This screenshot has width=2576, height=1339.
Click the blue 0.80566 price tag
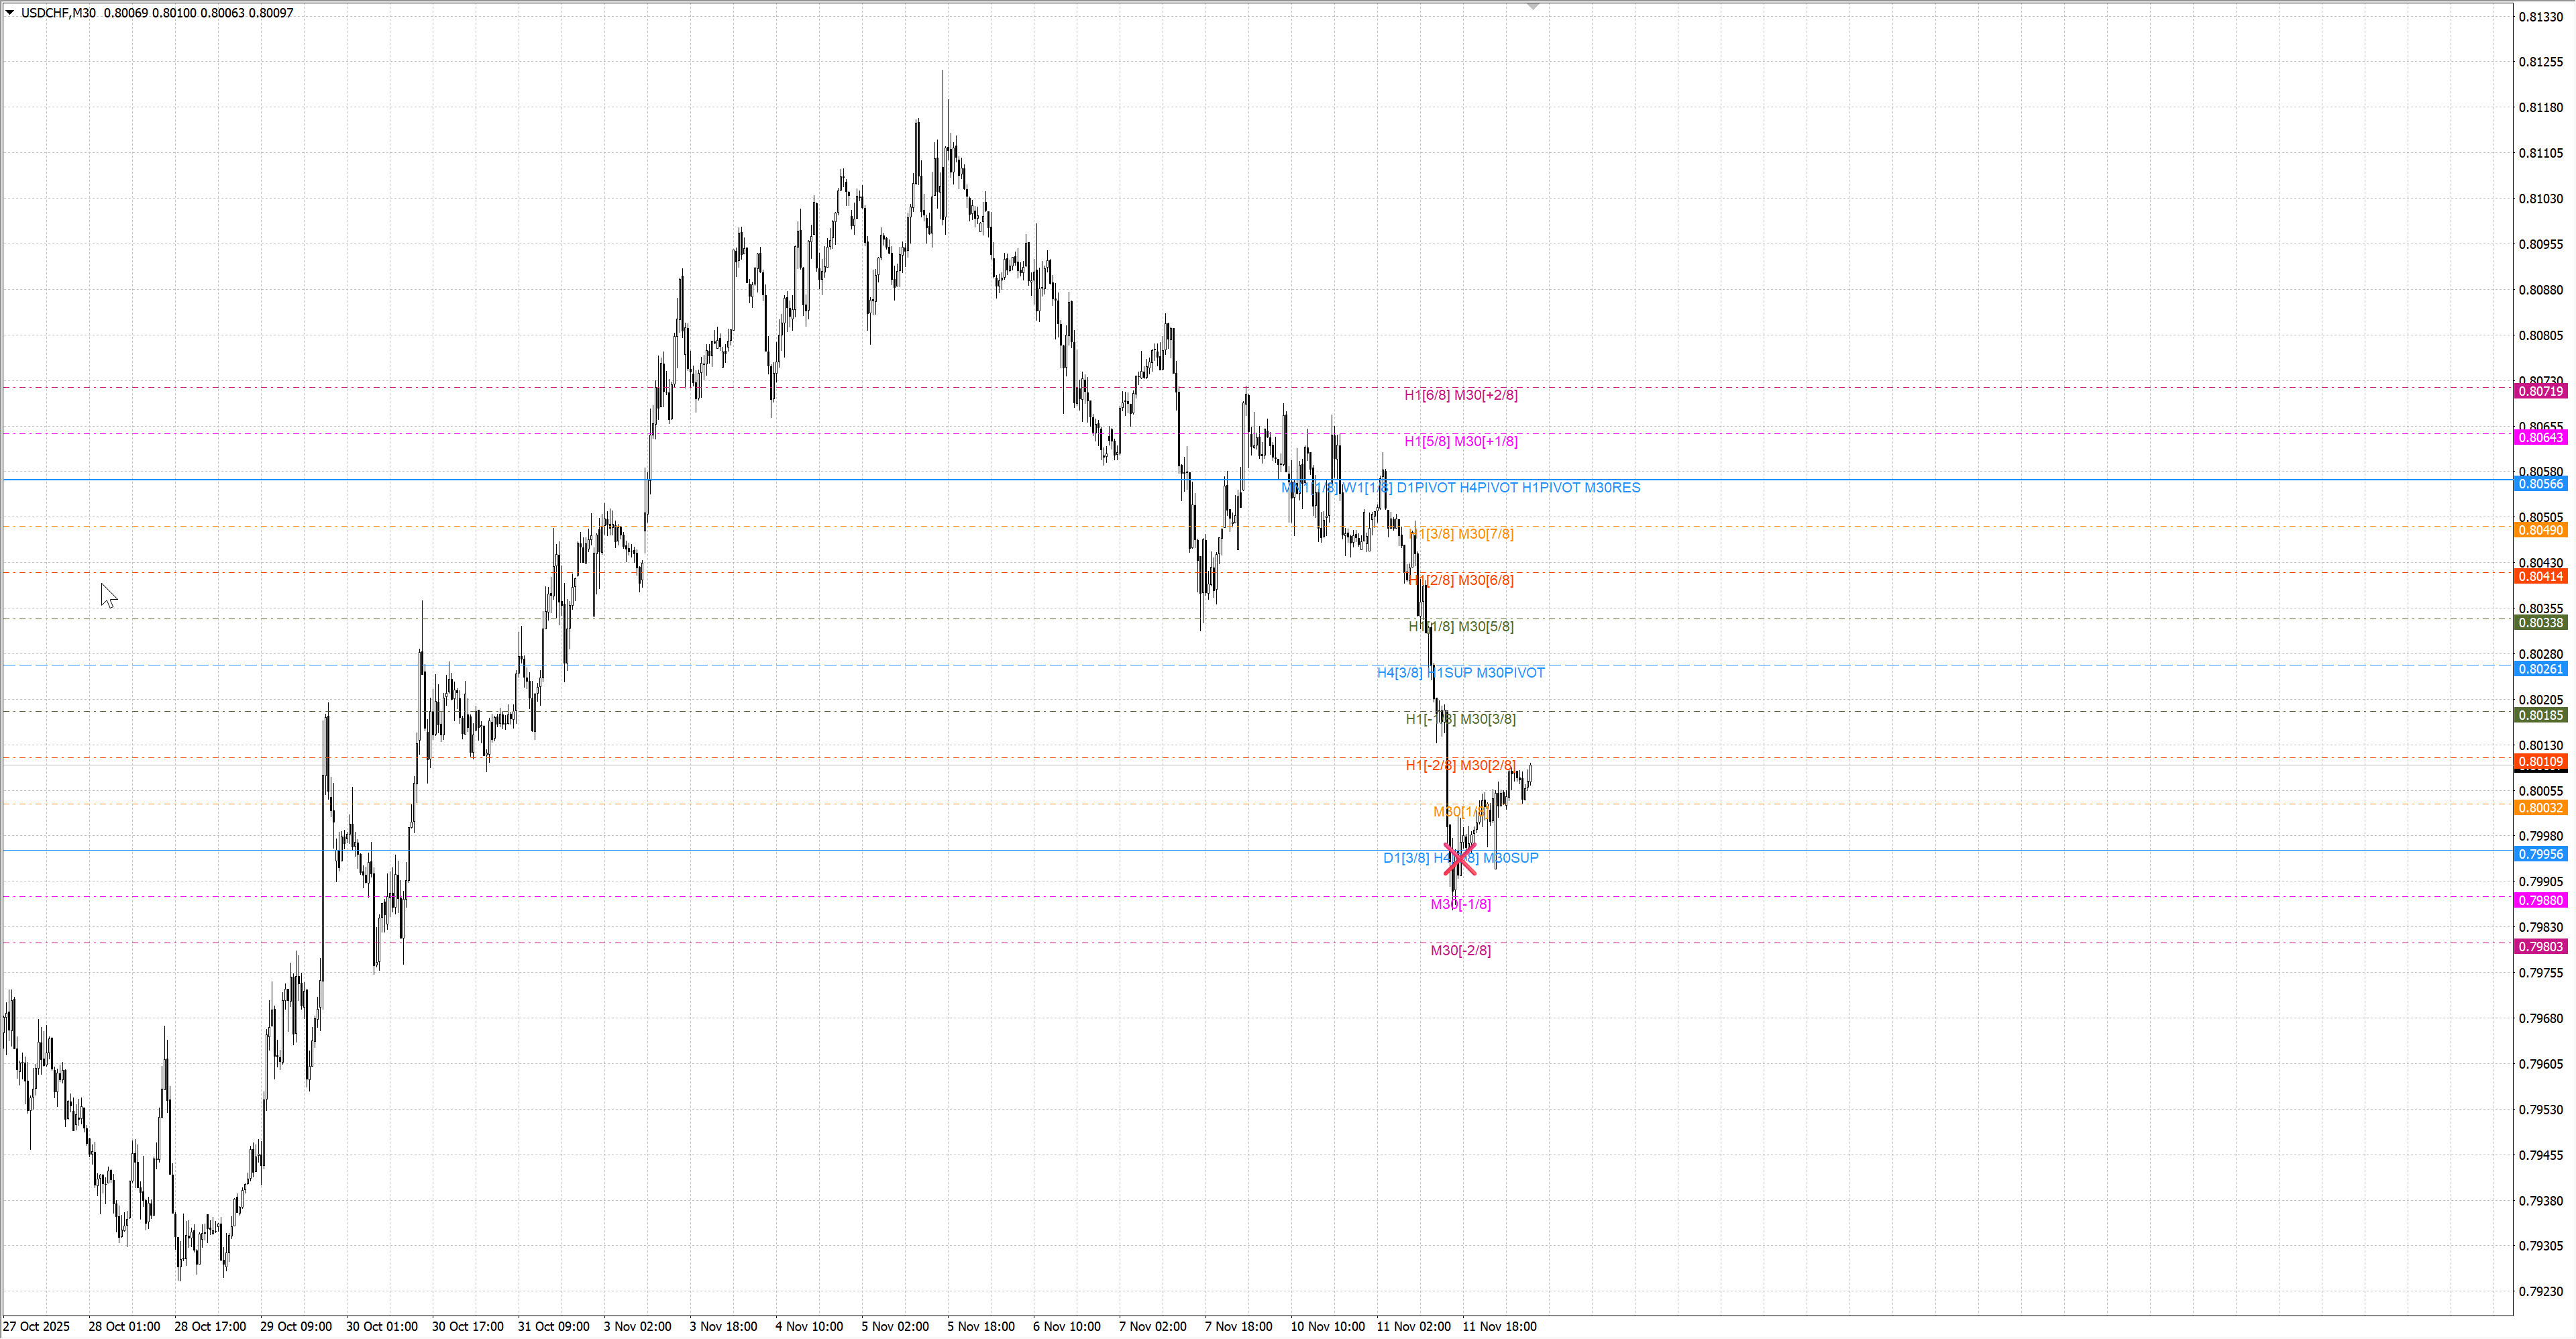point(2540,484)
